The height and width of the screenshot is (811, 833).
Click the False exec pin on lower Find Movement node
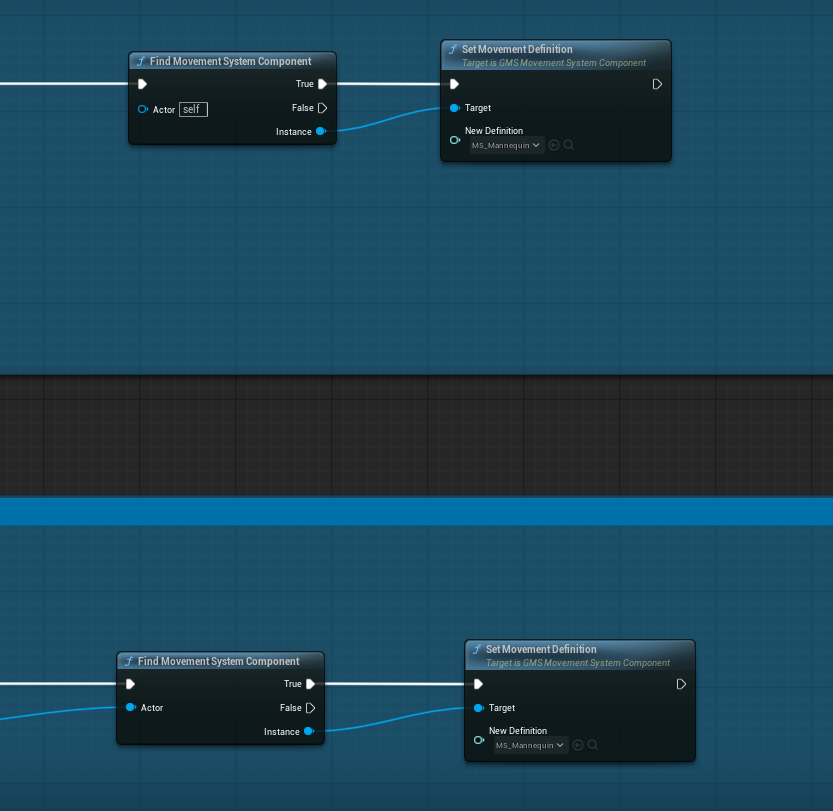pos(310,708)
